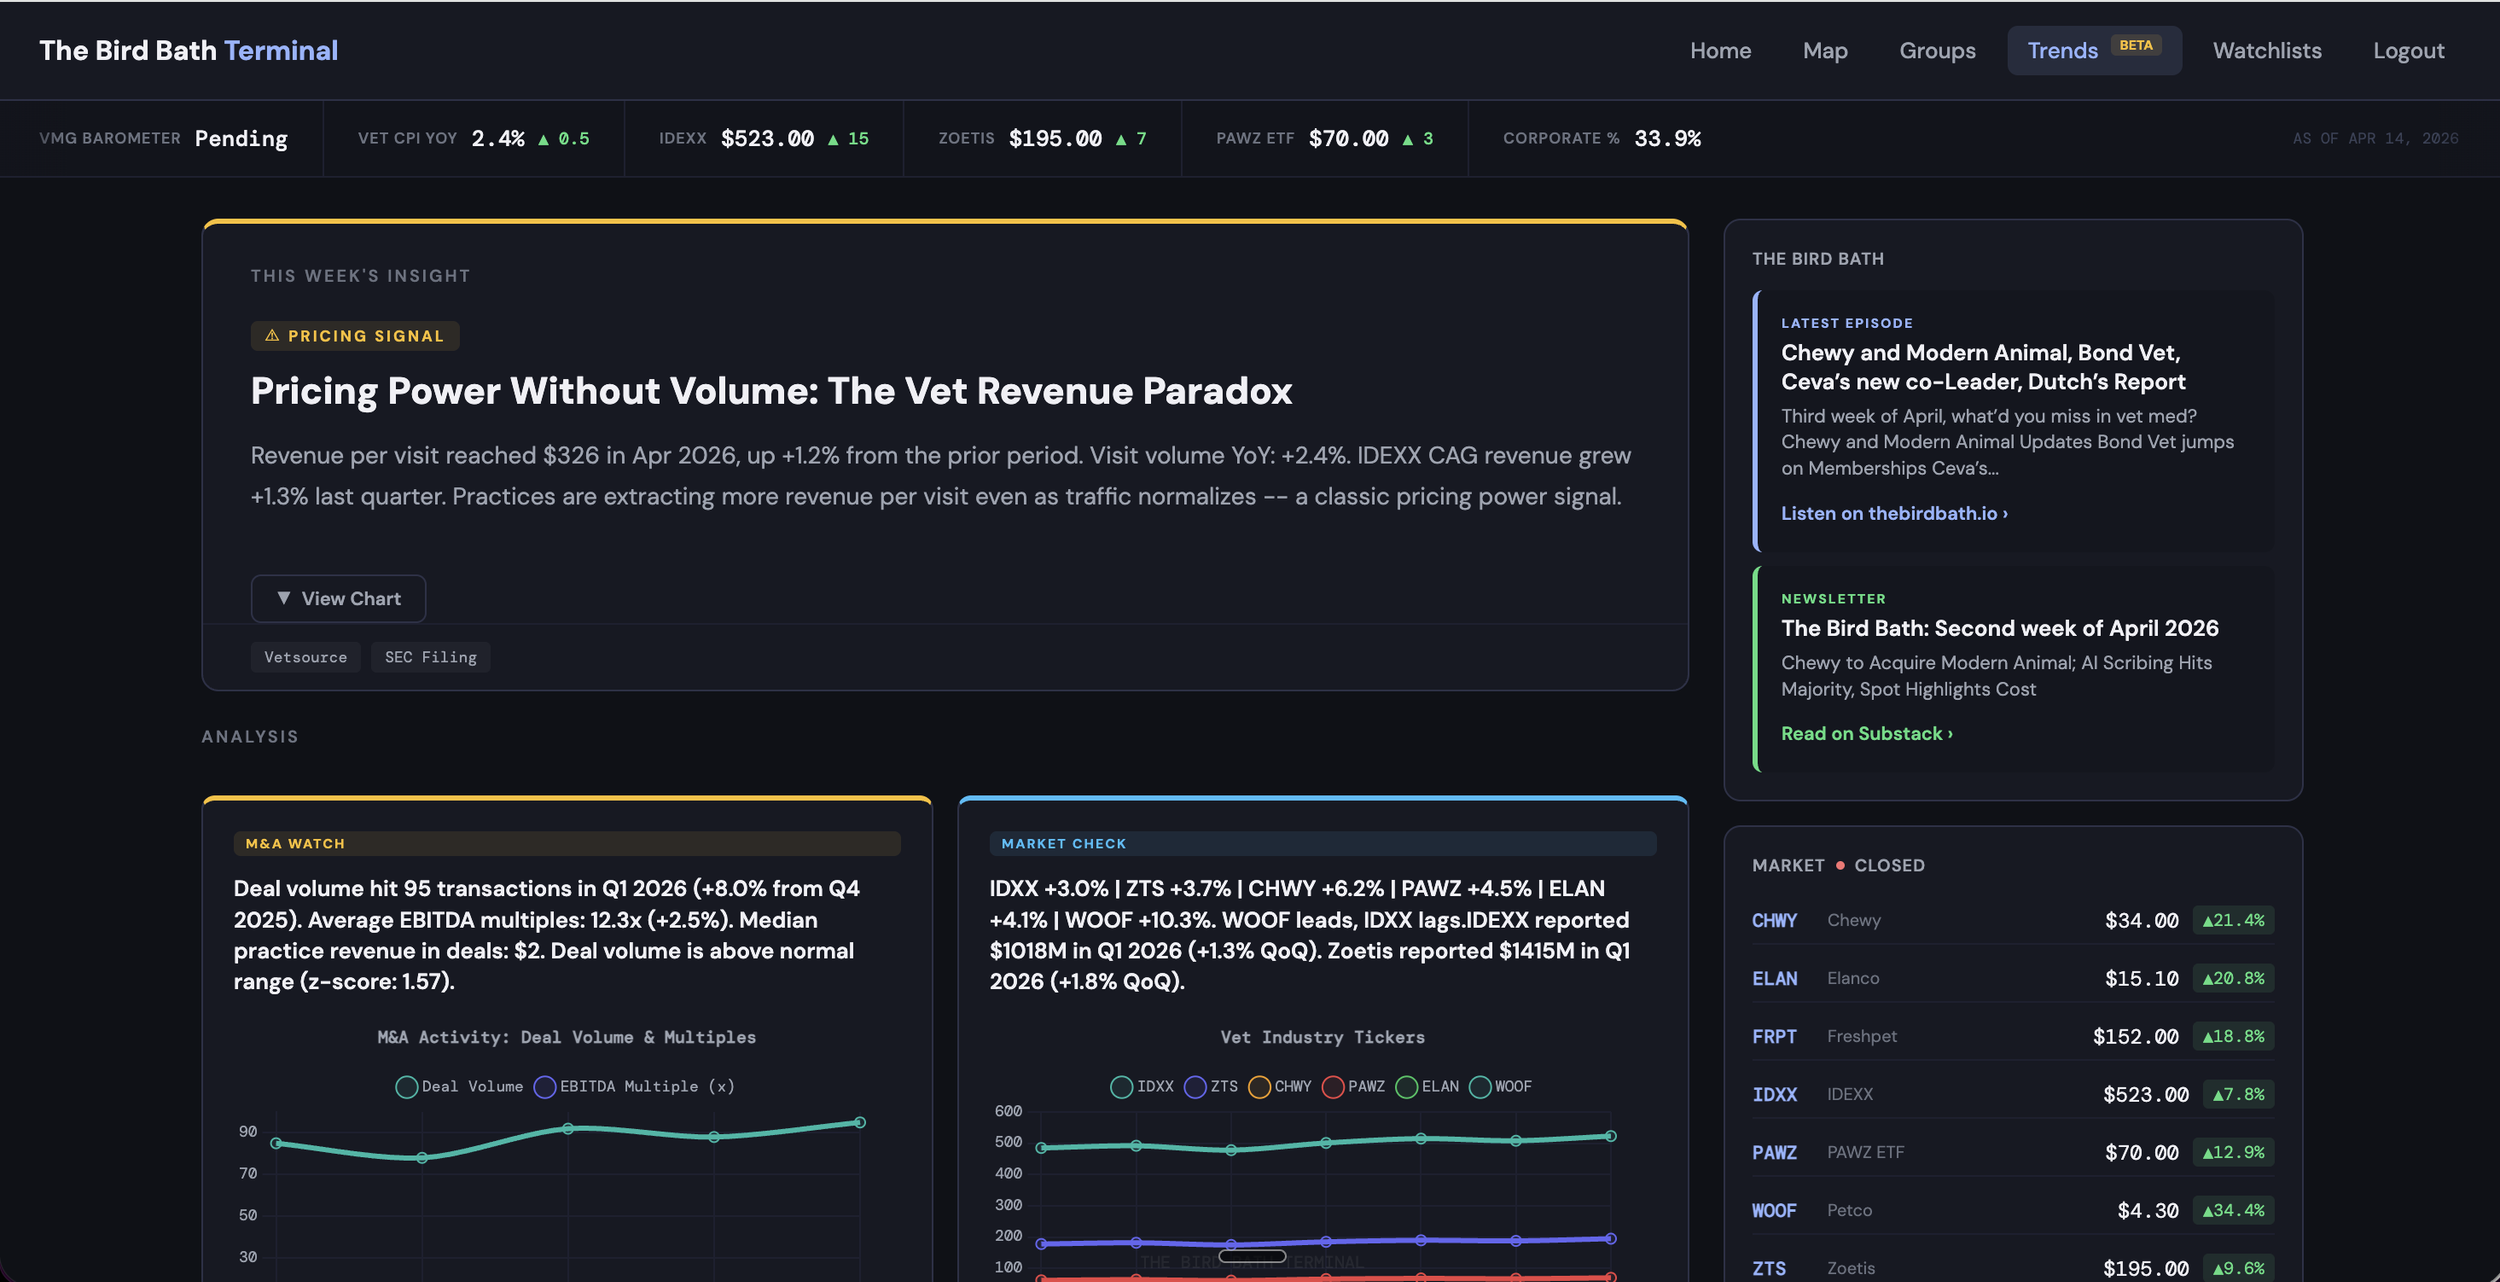Image resolution: width=2500 pixels, height=1282 pixels.
Task: Click the BETA badge on Trends
Action: 2135,45
